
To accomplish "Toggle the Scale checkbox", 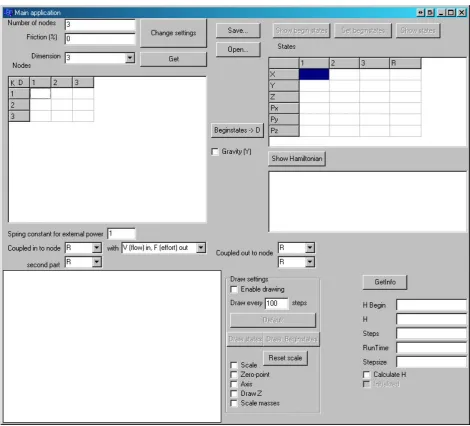I will [234, 365].
